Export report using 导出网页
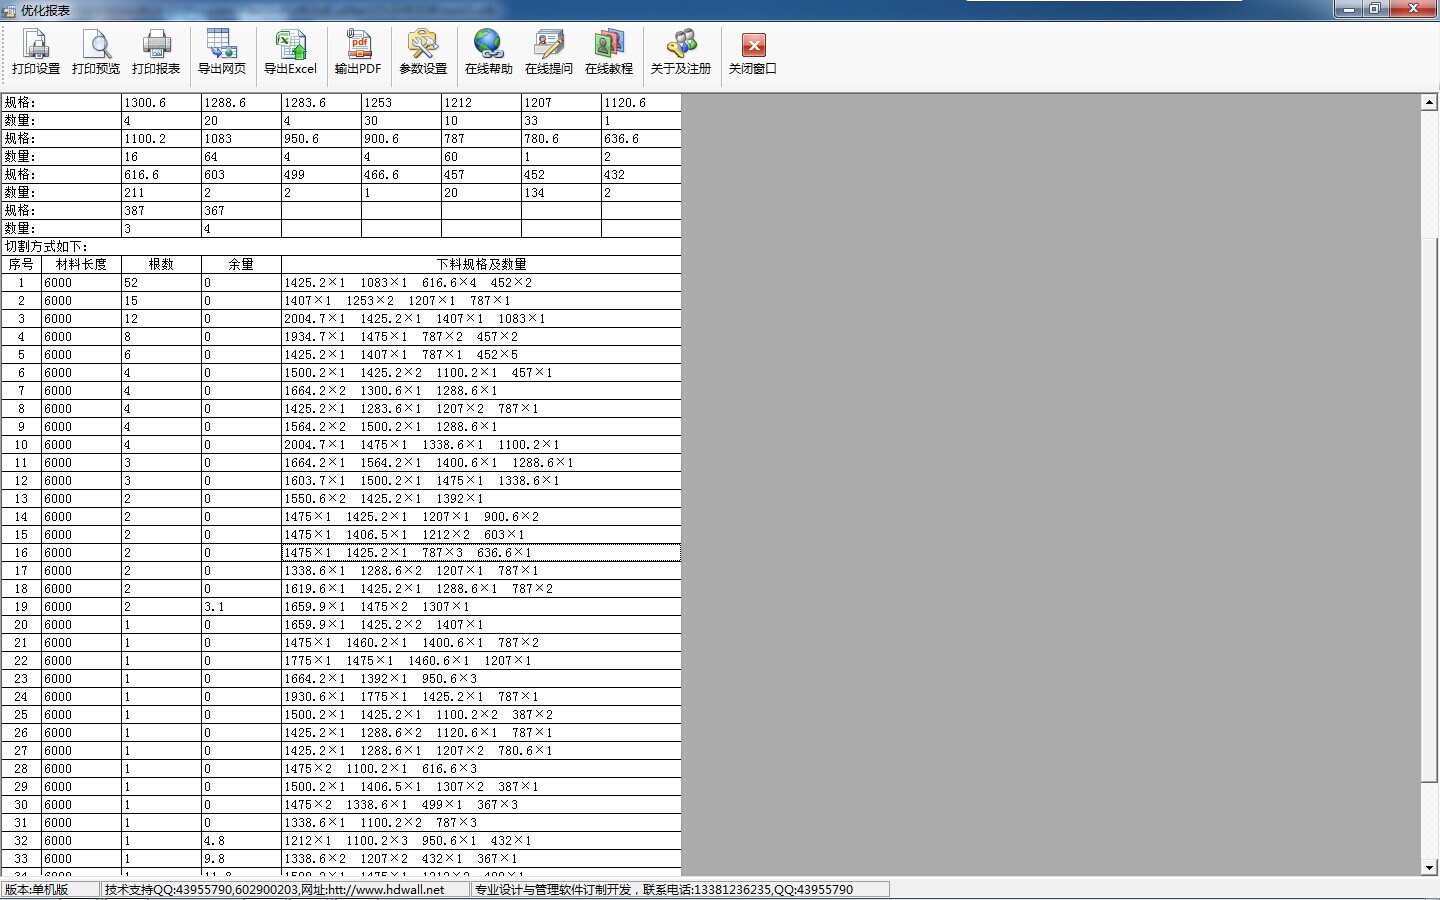Image resolution: width=1440 pixels, height=900 pixels. pos(221,52)
